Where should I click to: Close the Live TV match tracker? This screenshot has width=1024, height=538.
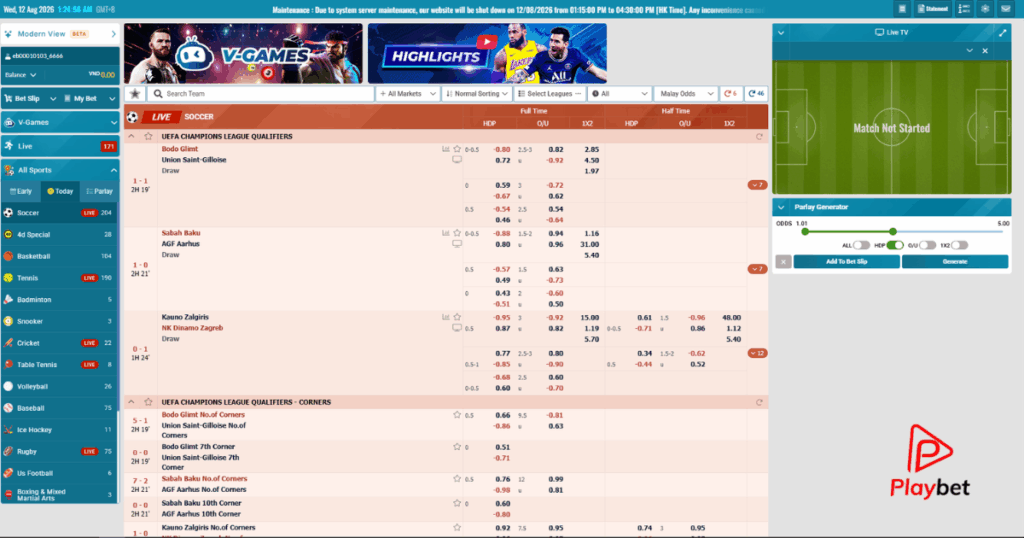985,51
